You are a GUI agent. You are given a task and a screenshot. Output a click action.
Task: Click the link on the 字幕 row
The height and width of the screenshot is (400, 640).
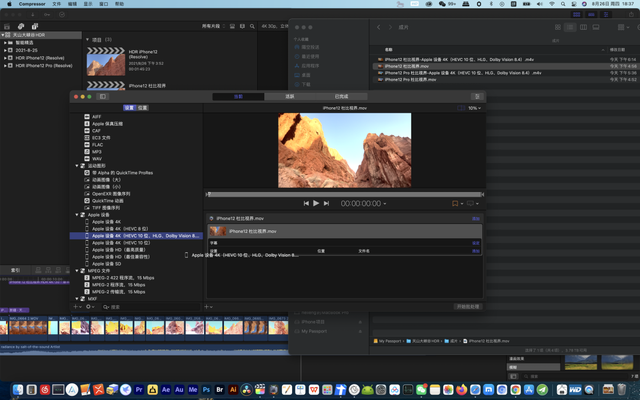[x=476, y=243]
